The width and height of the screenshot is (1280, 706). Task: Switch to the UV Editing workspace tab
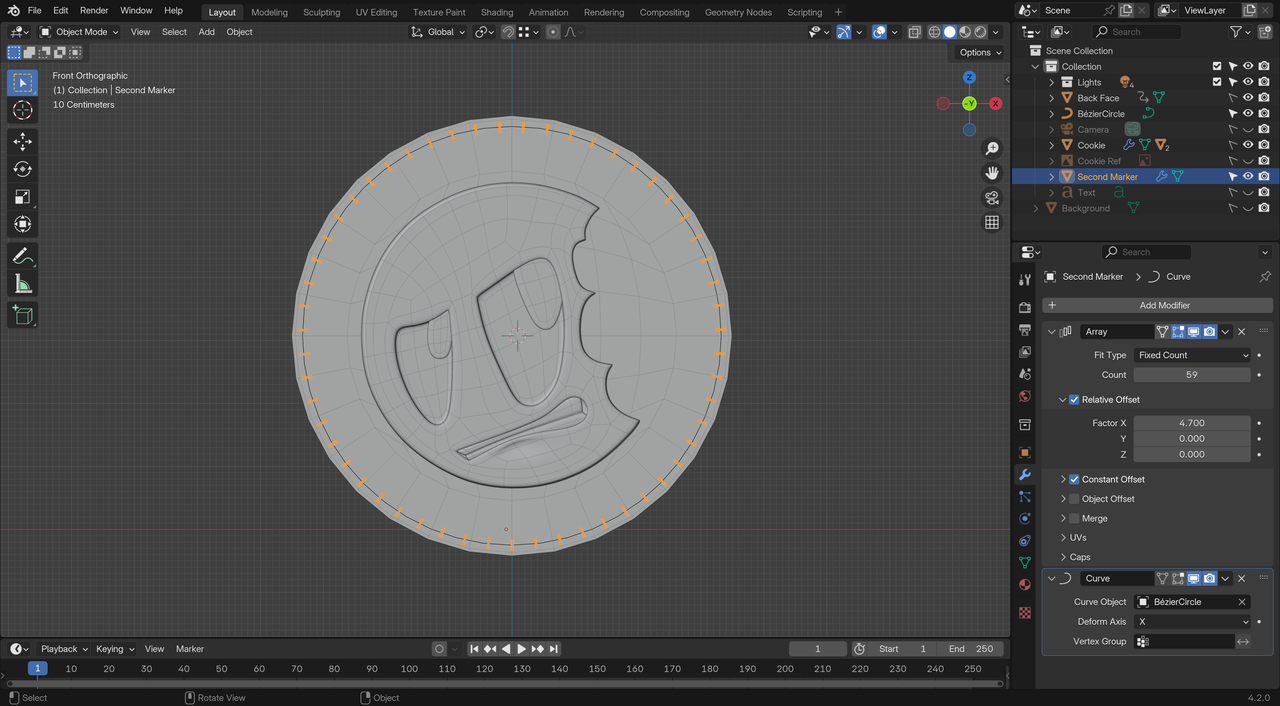376,12
